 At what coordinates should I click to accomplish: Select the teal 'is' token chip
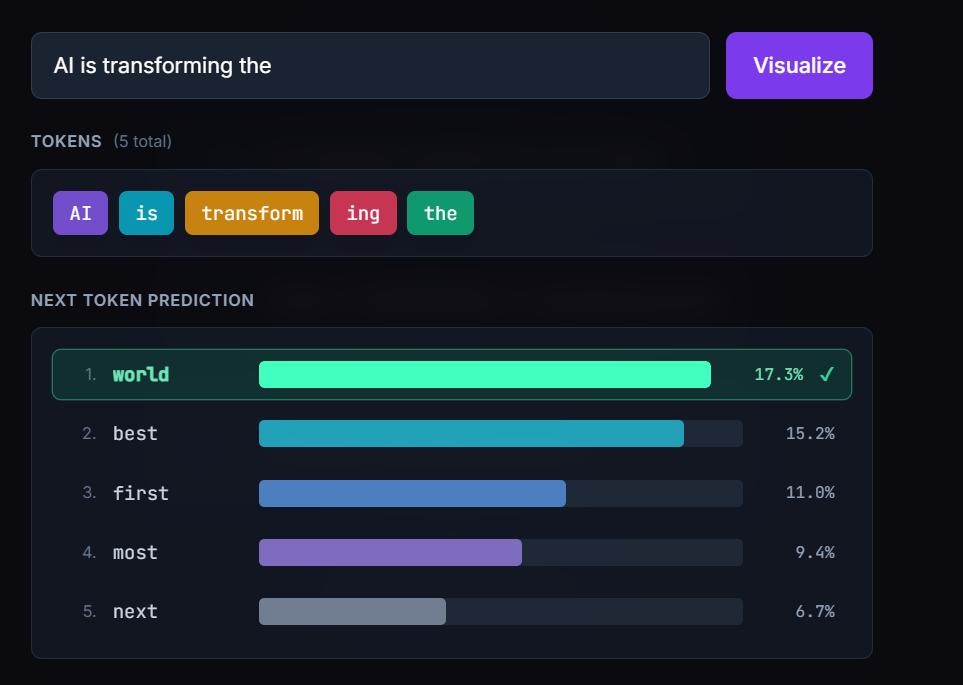pyautogui.click(x=146, y=213)
